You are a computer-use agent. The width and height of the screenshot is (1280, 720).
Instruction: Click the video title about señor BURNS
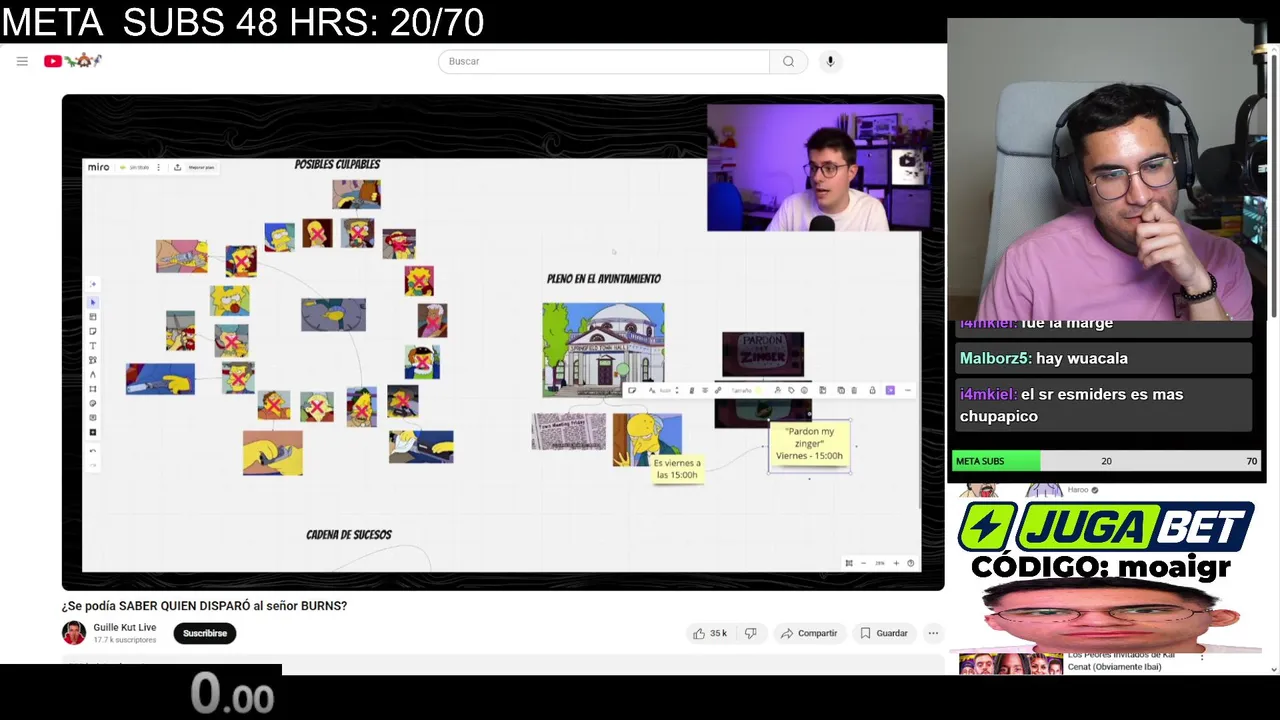pos(204,606)
